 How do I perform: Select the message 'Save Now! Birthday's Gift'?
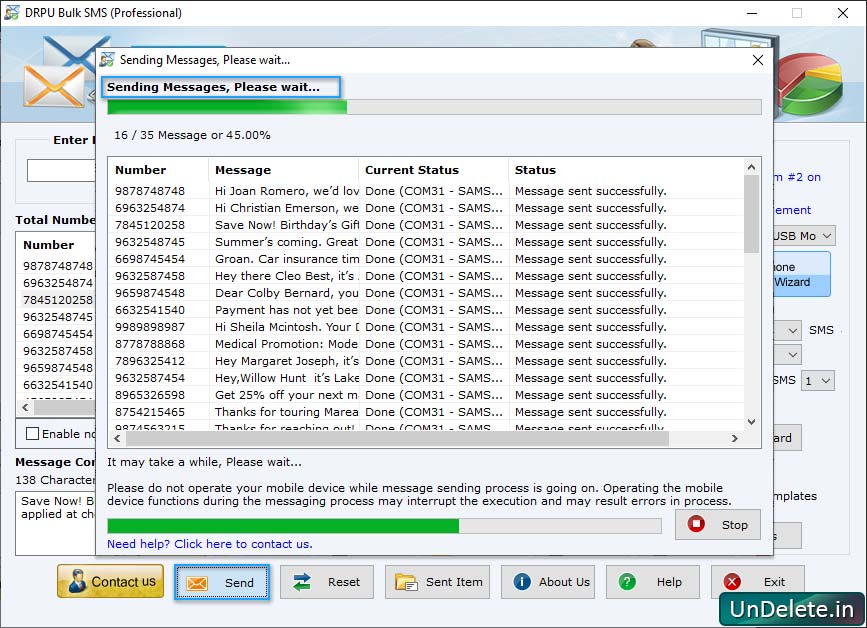(426, 226)
